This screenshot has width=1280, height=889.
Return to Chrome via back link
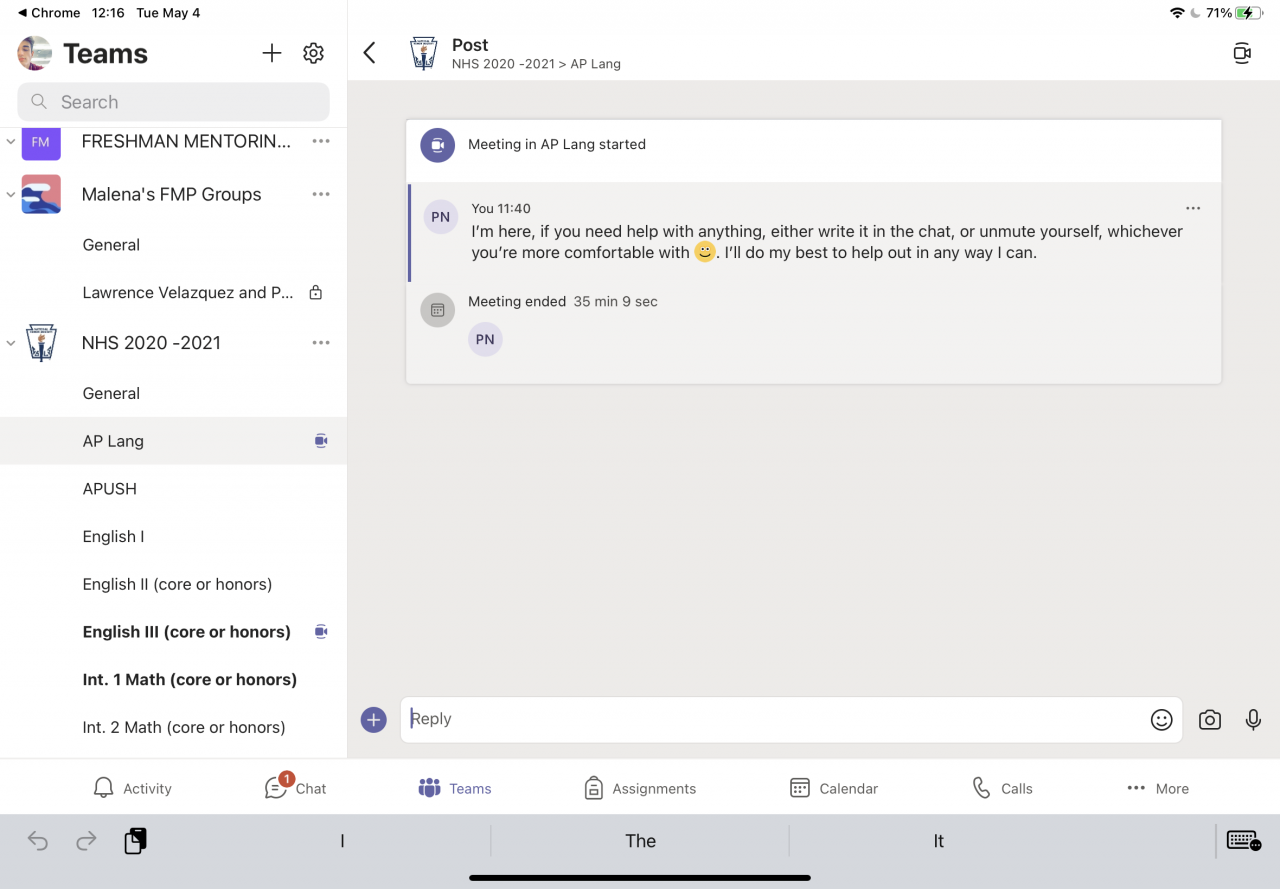coord(49,13)
